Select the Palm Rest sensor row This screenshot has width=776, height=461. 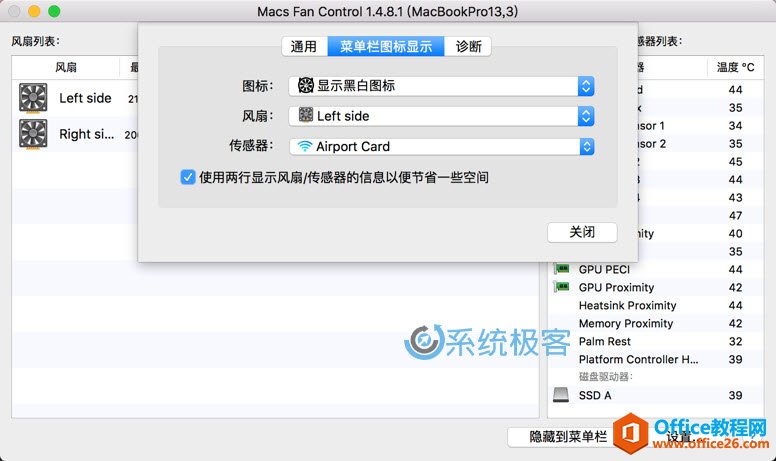(x=655, y=341)
